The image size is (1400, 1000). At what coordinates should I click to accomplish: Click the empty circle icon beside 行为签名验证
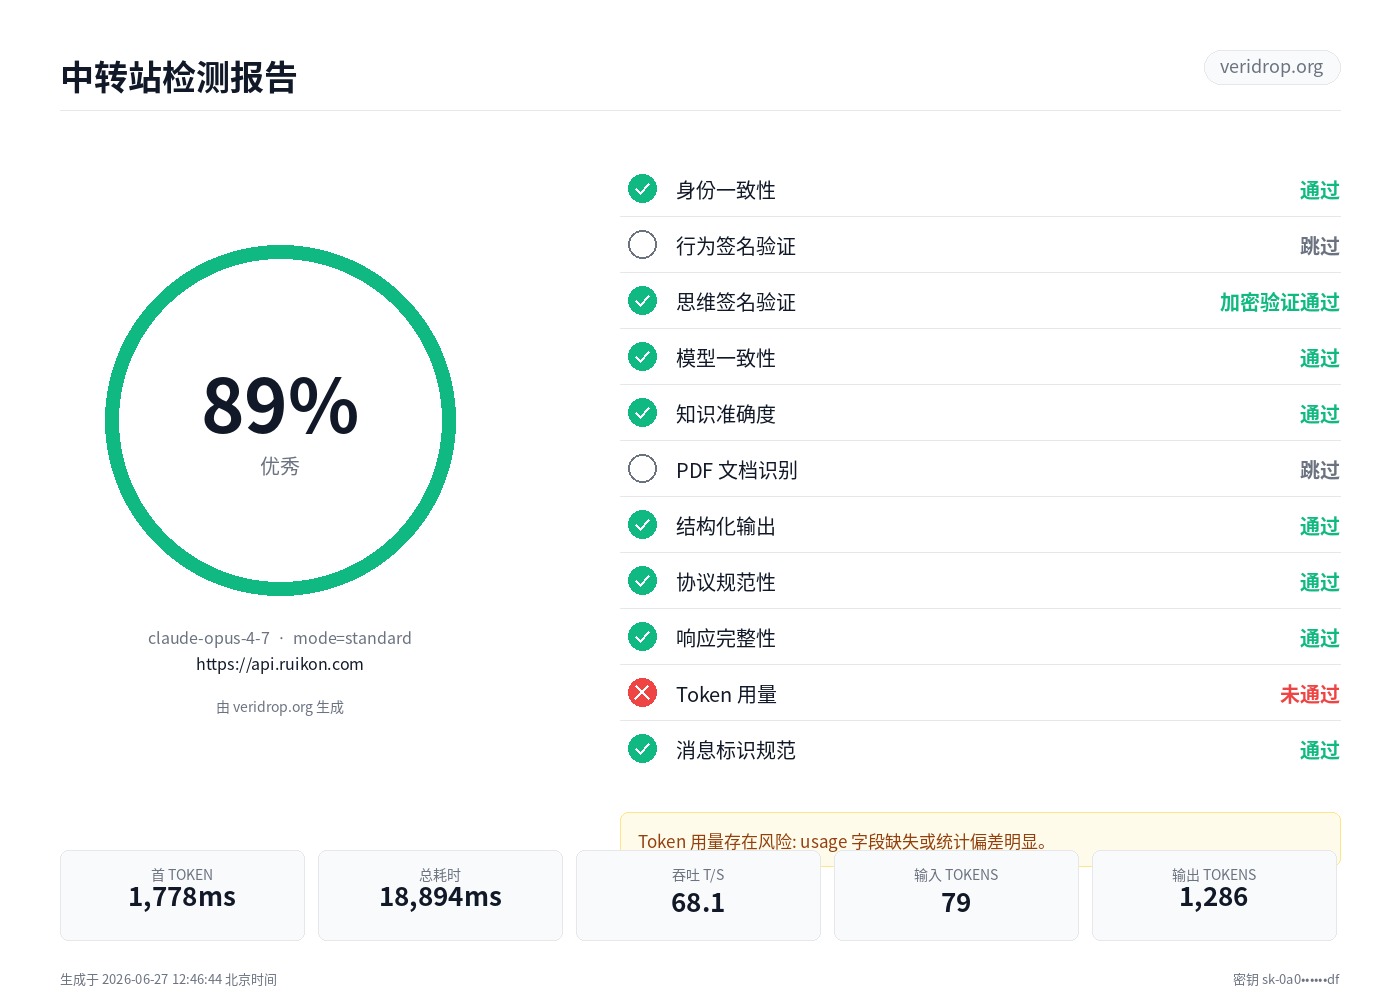[642, 245]
